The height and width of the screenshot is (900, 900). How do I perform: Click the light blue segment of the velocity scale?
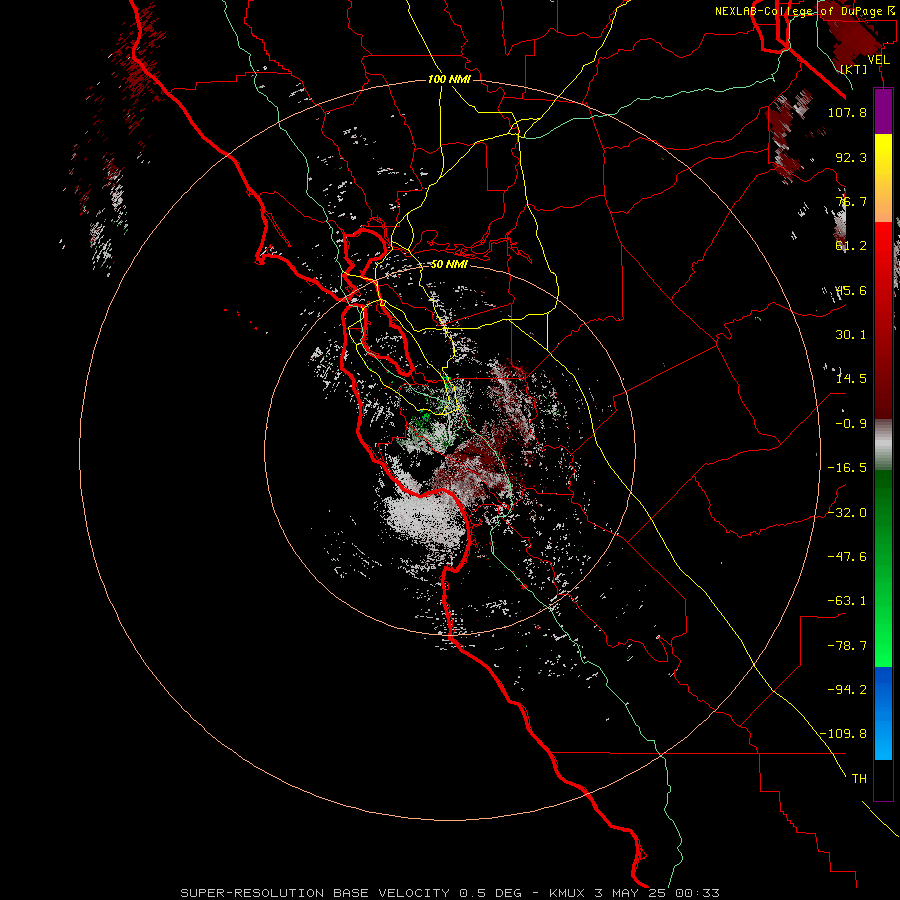tap(883, 740)
